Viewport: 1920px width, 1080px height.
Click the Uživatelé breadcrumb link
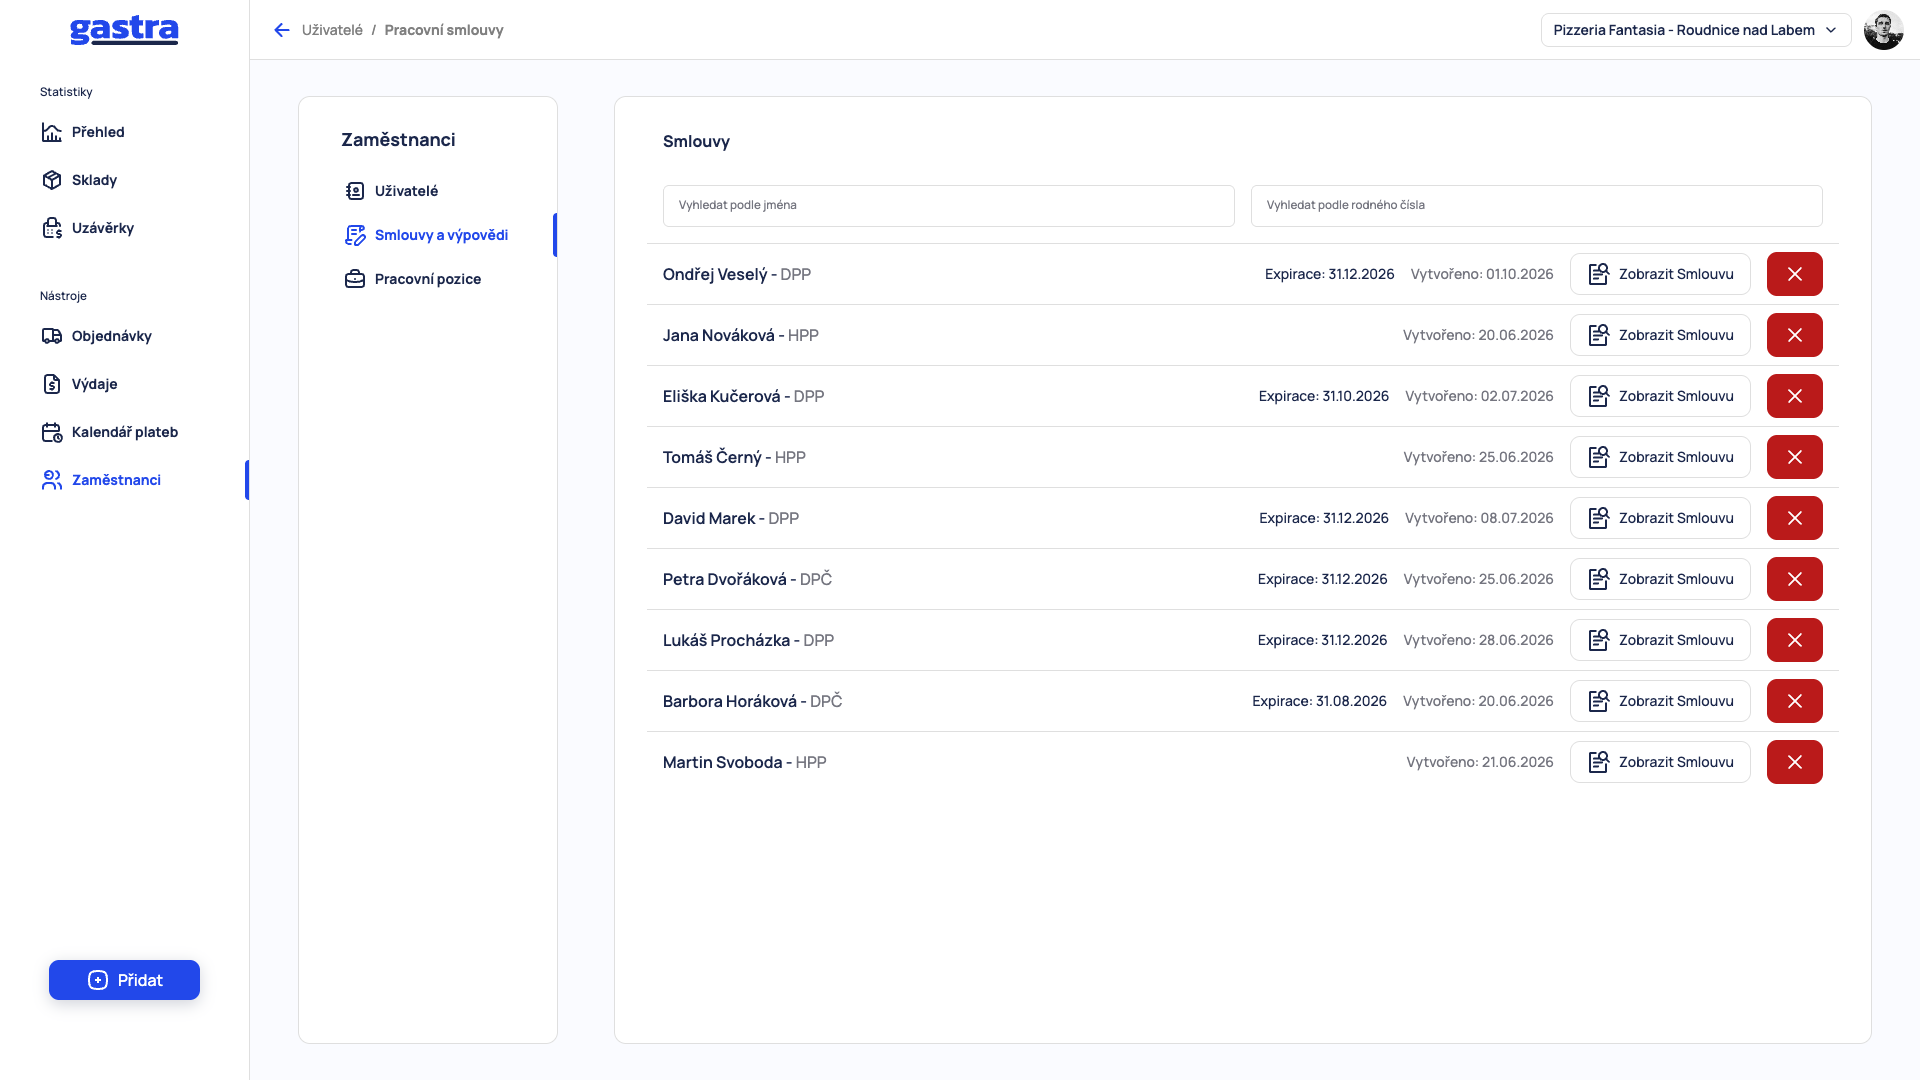[x=332, y=30]
